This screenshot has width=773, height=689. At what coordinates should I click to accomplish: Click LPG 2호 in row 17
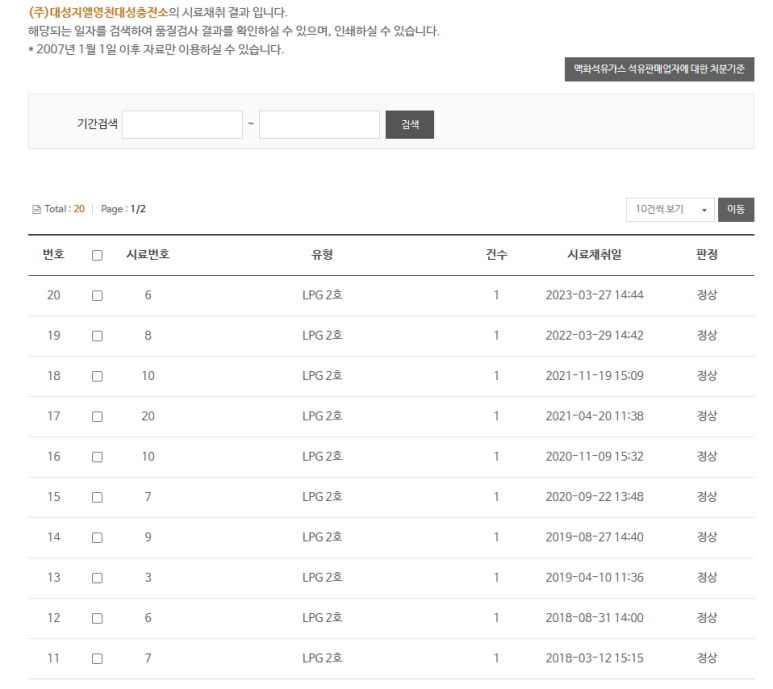[x=322, y=416]
